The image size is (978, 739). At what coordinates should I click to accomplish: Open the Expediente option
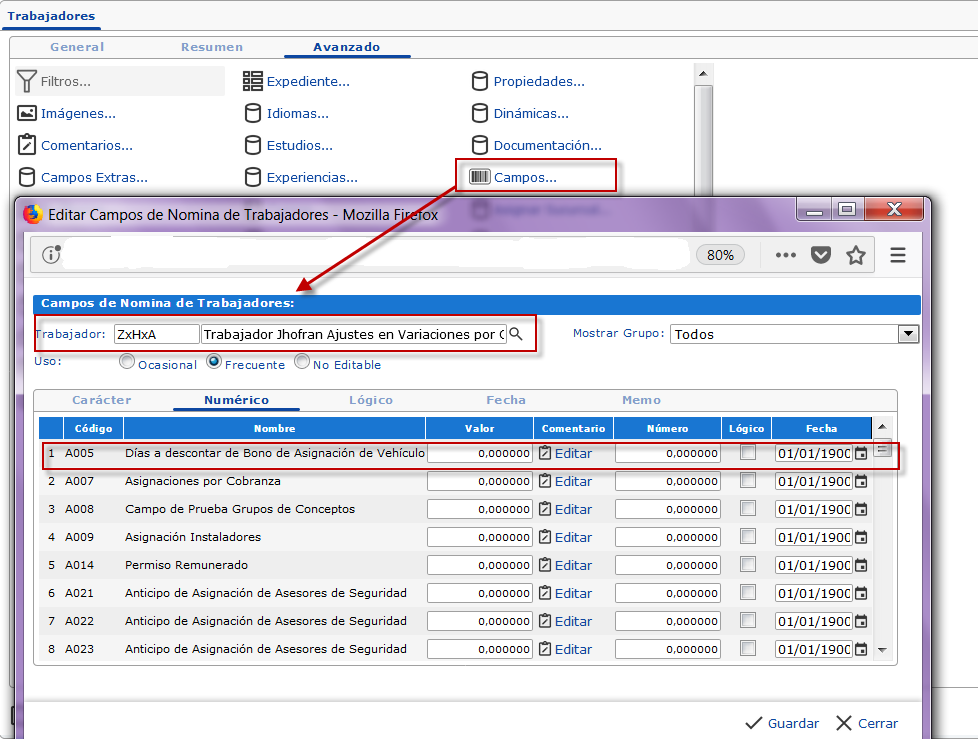[x=307, y=82]
